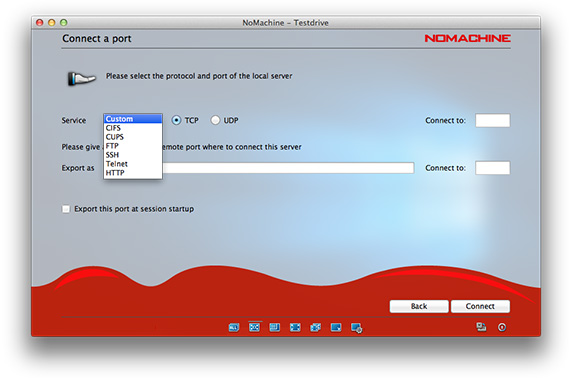Choose SSH from the Service list
The width and height of the screenshot is (569, 378).
133,155
